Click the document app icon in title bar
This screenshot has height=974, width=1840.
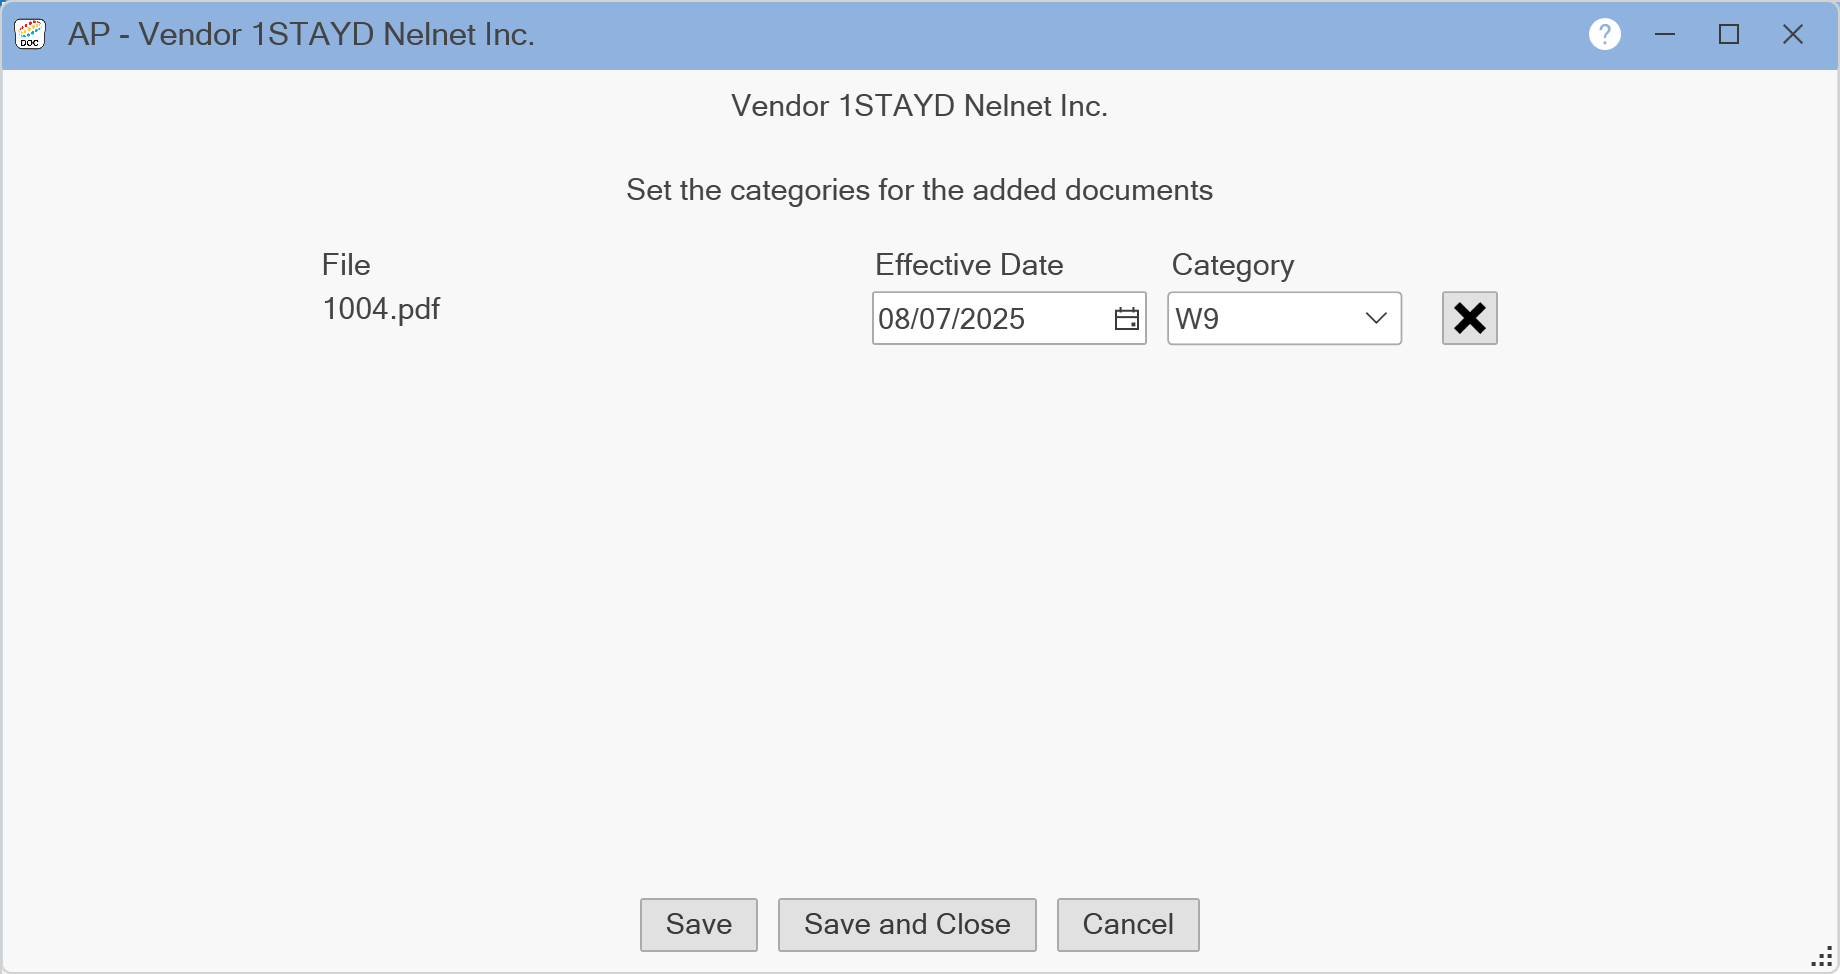point(30,35)
